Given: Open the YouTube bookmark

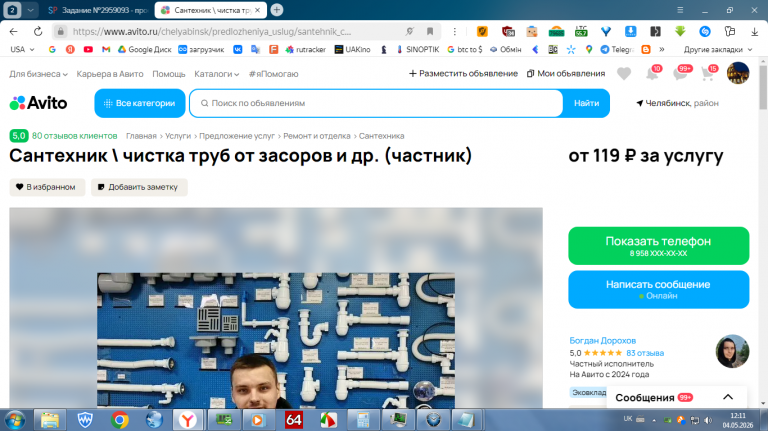Looking at the screenshot, I should (x=88, y=49).
